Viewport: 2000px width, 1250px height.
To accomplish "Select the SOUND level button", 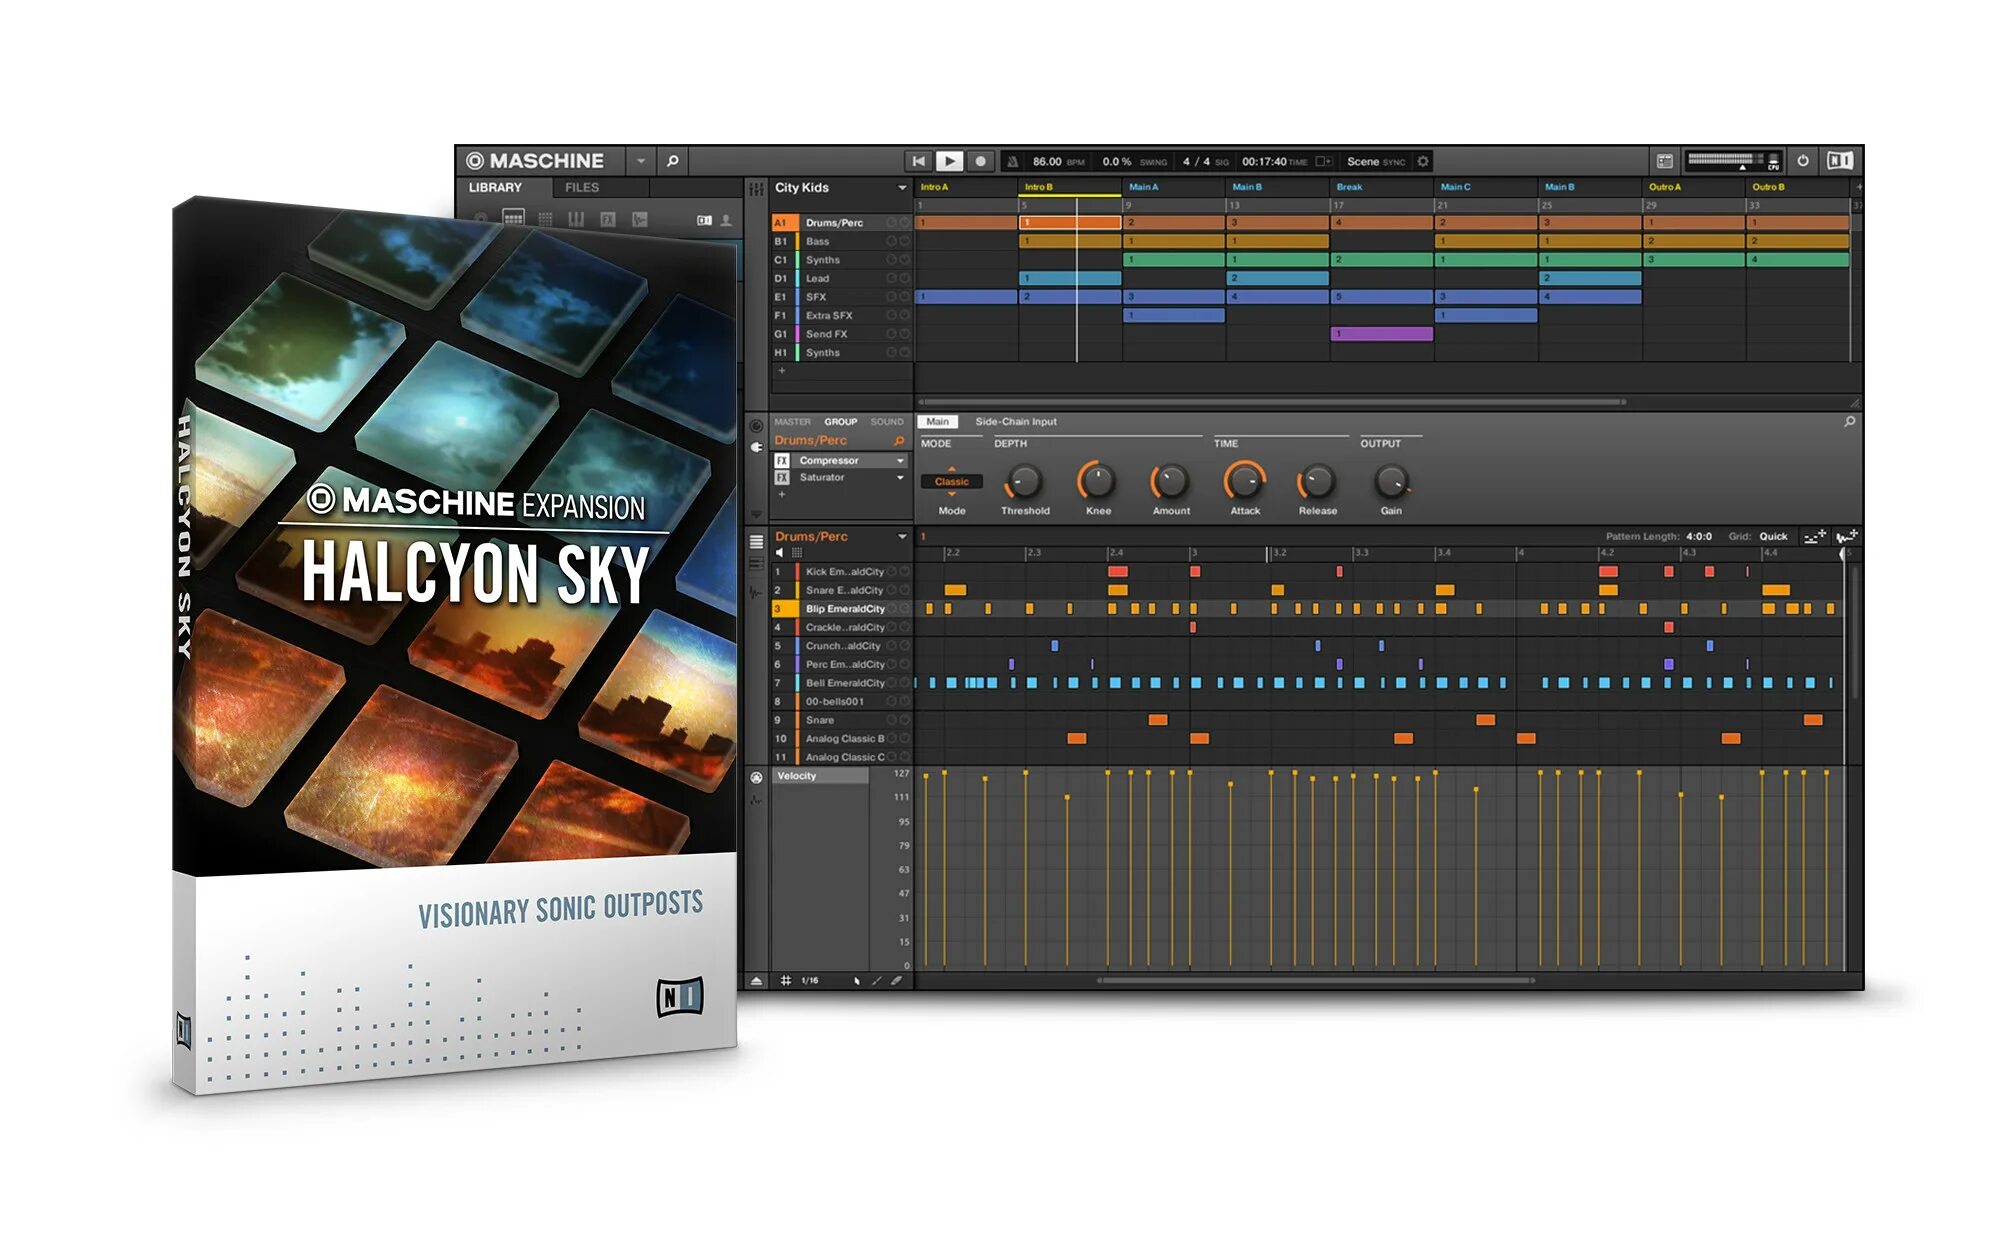I will click(x=886, y=422).
